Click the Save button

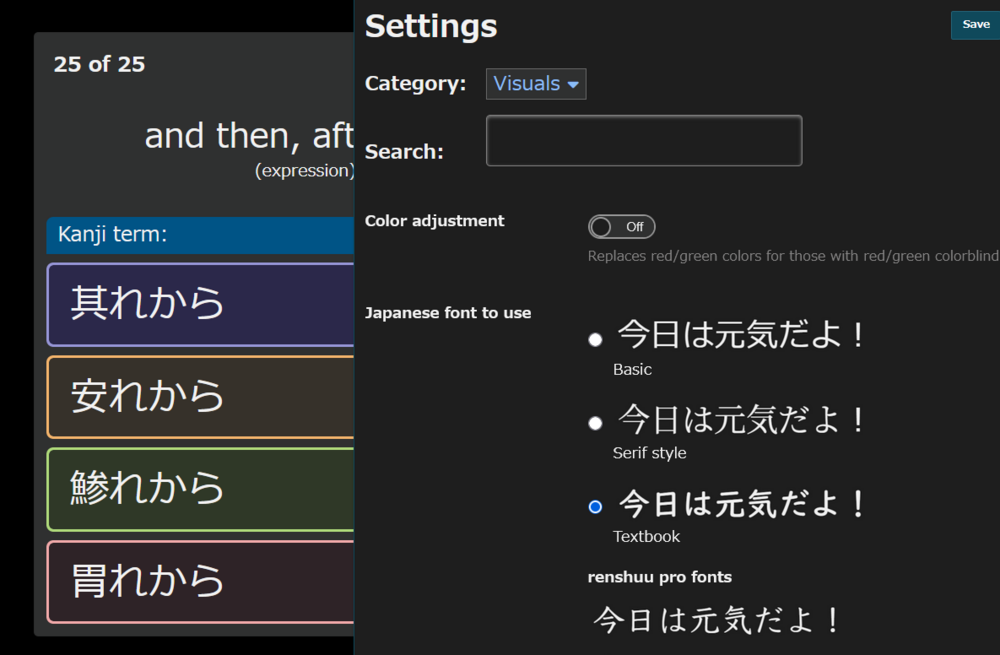click(975, 25)
